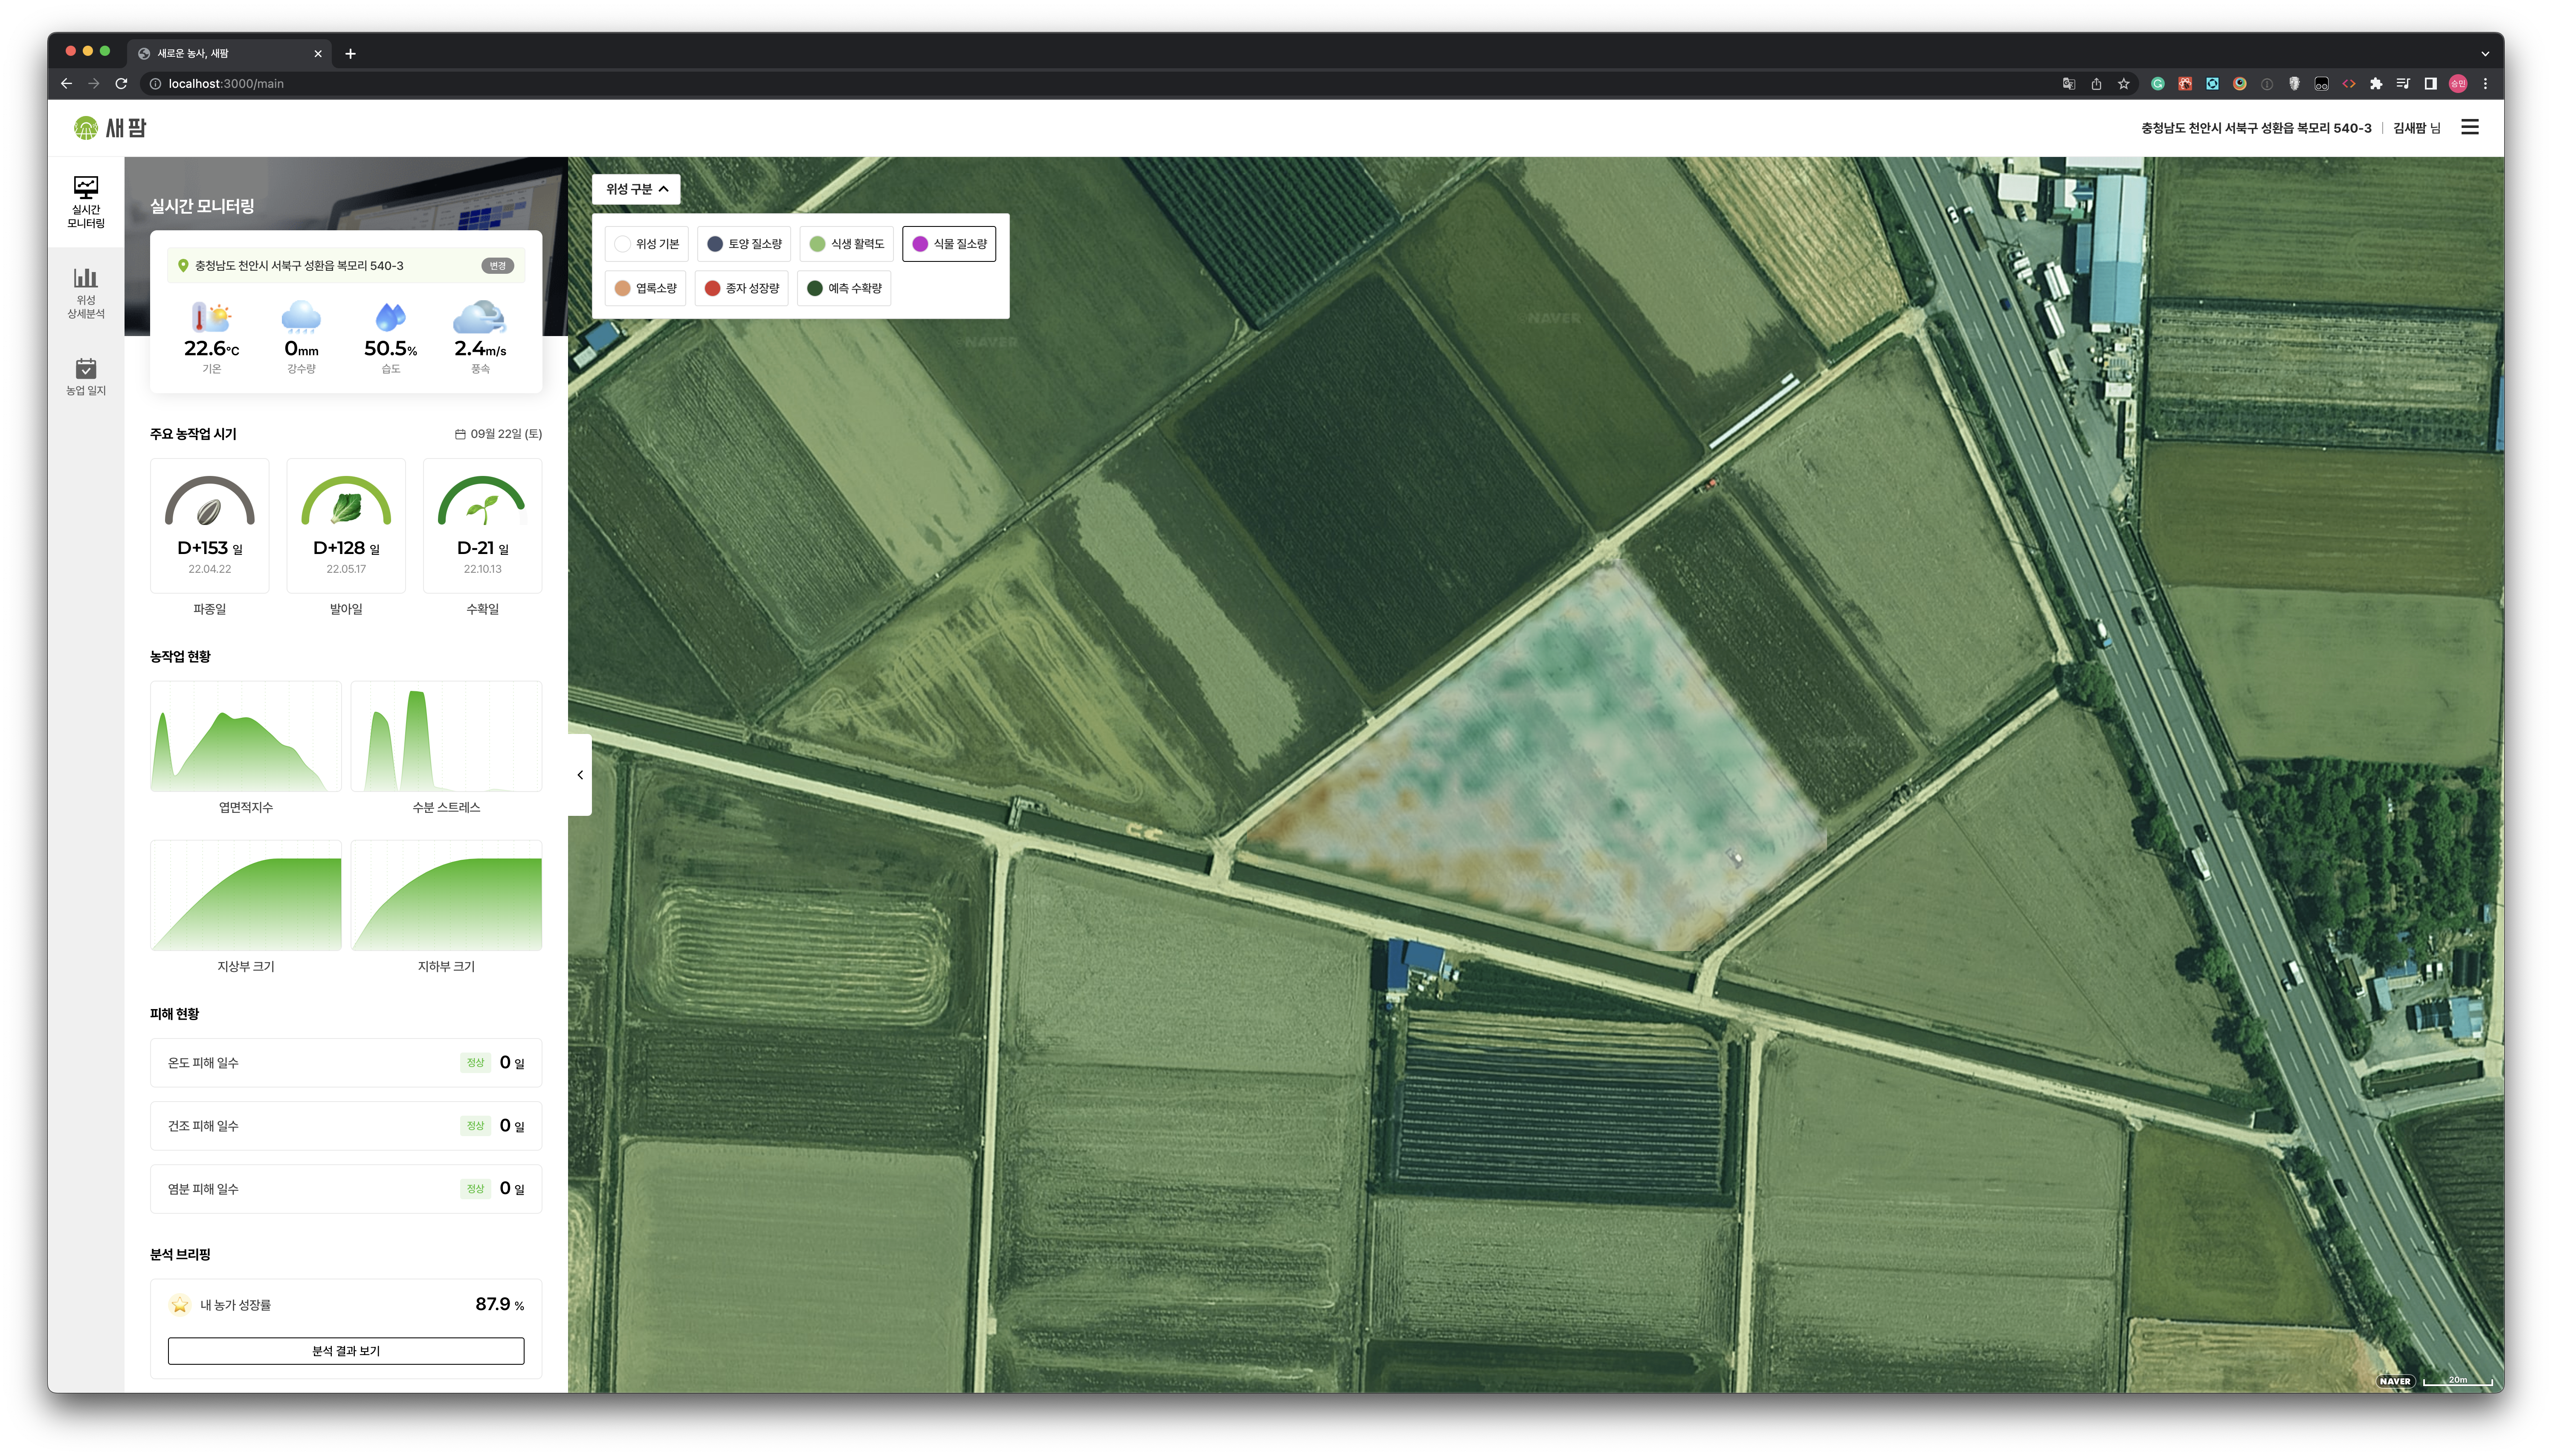
Task: Select the 위성 기본 layer option
Action: pos(646,244)
